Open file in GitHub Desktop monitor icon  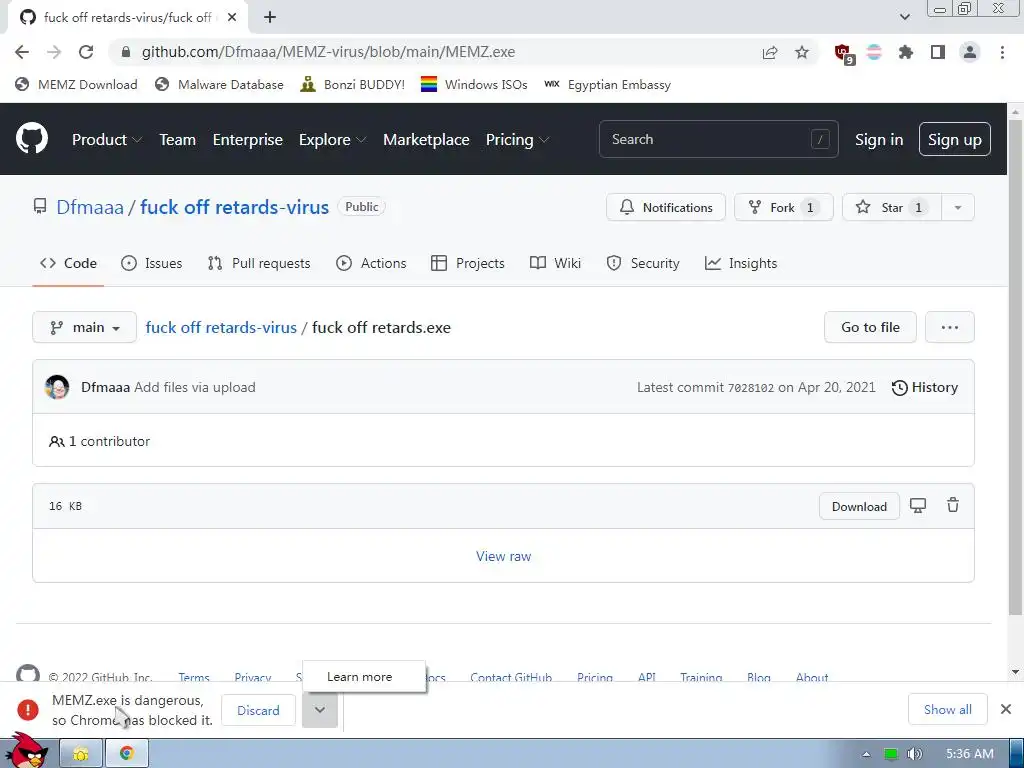pos(918,505)
